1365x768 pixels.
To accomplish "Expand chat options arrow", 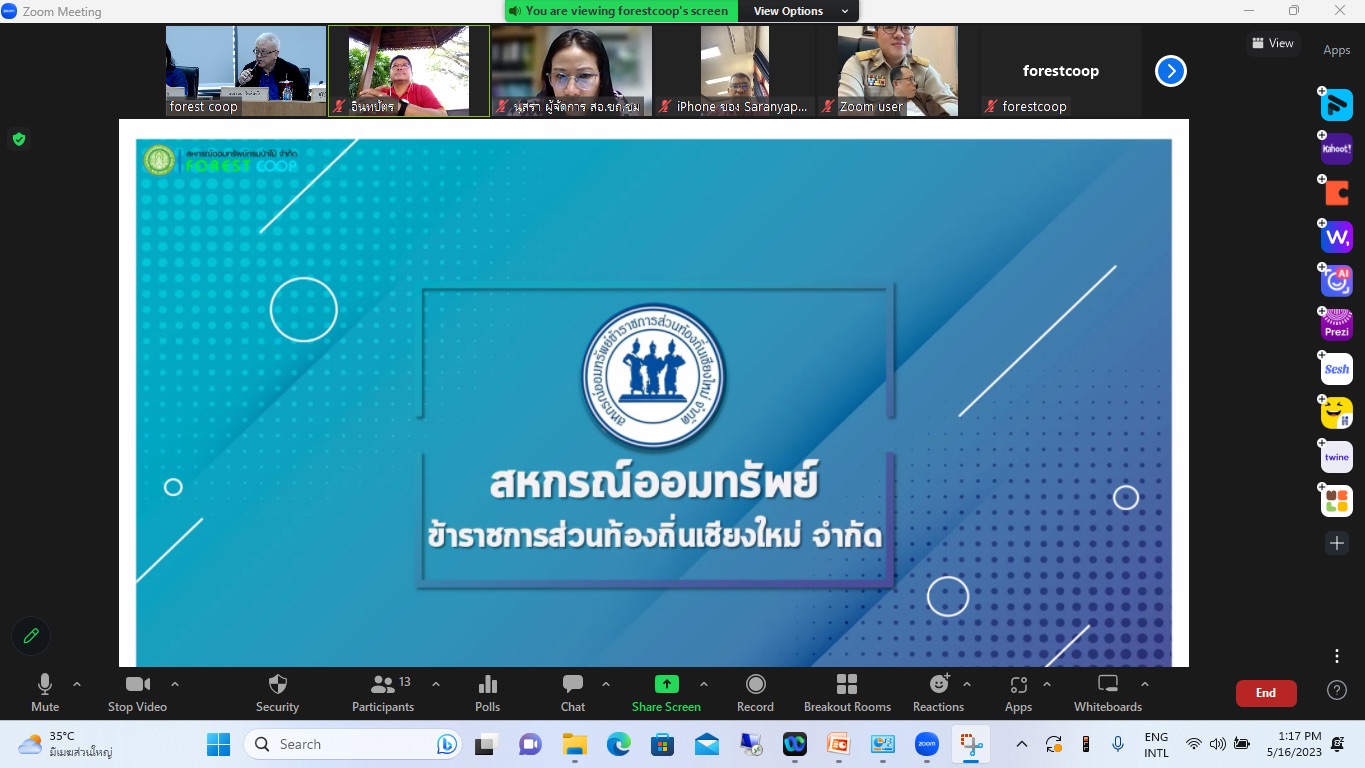I will click(606, 685).
